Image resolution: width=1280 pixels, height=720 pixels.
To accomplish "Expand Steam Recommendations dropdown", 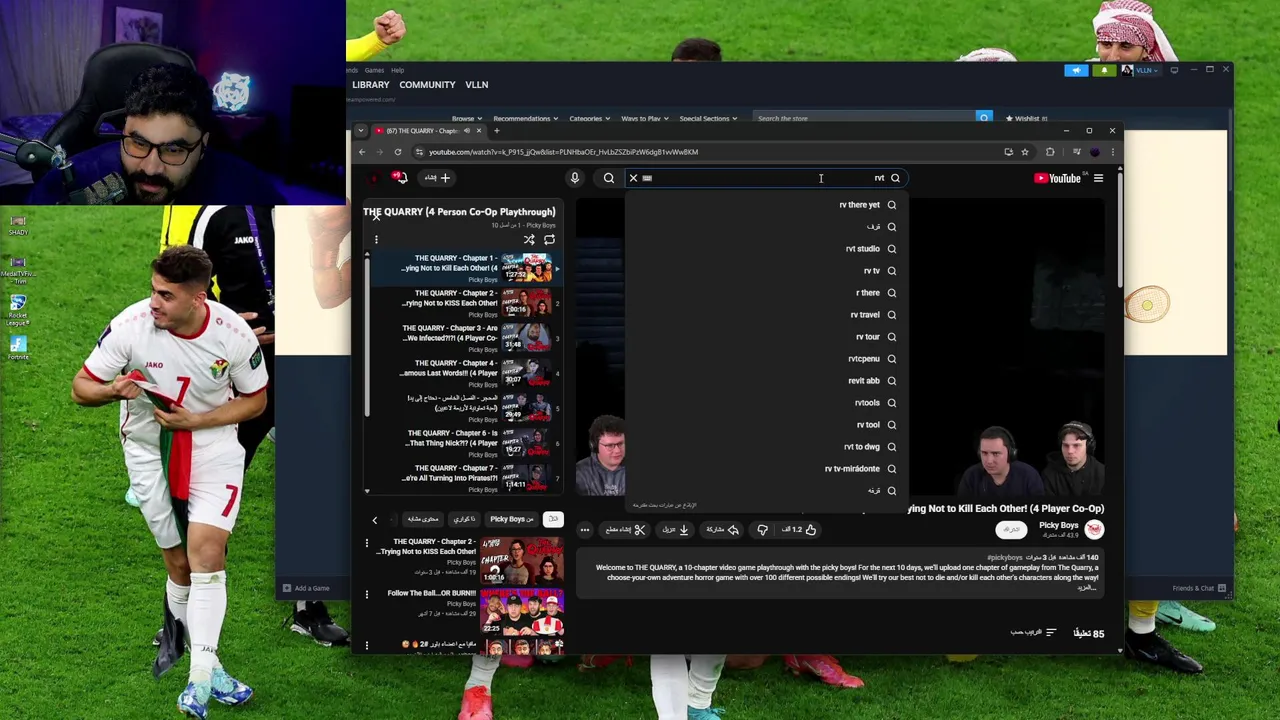I will point(524,119).
